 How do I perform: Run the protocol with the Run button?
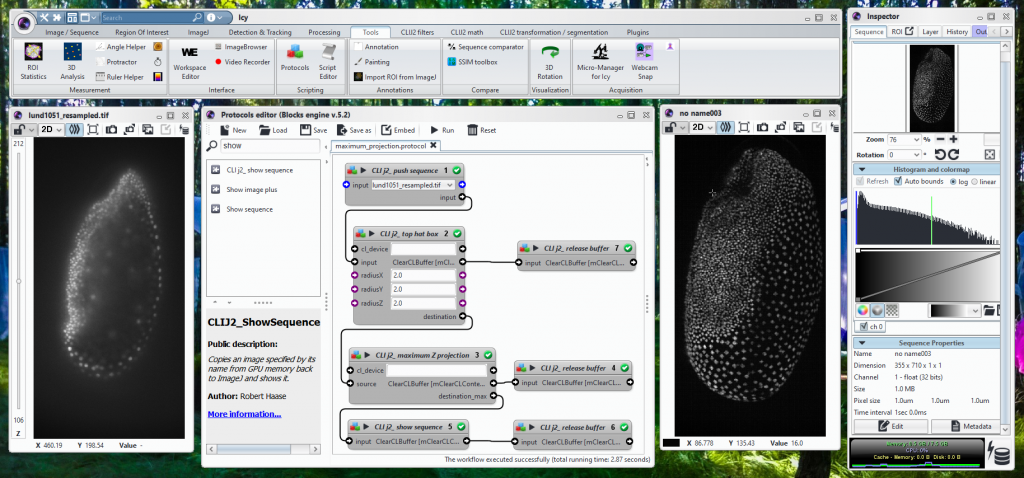[x=441, y=130]
